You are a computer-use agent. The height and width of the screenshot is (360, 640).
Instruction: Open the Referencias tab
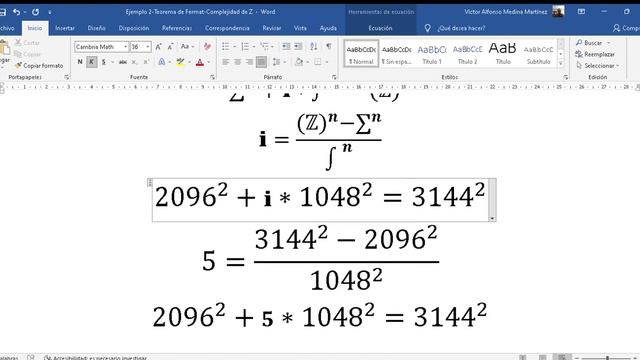177,28
